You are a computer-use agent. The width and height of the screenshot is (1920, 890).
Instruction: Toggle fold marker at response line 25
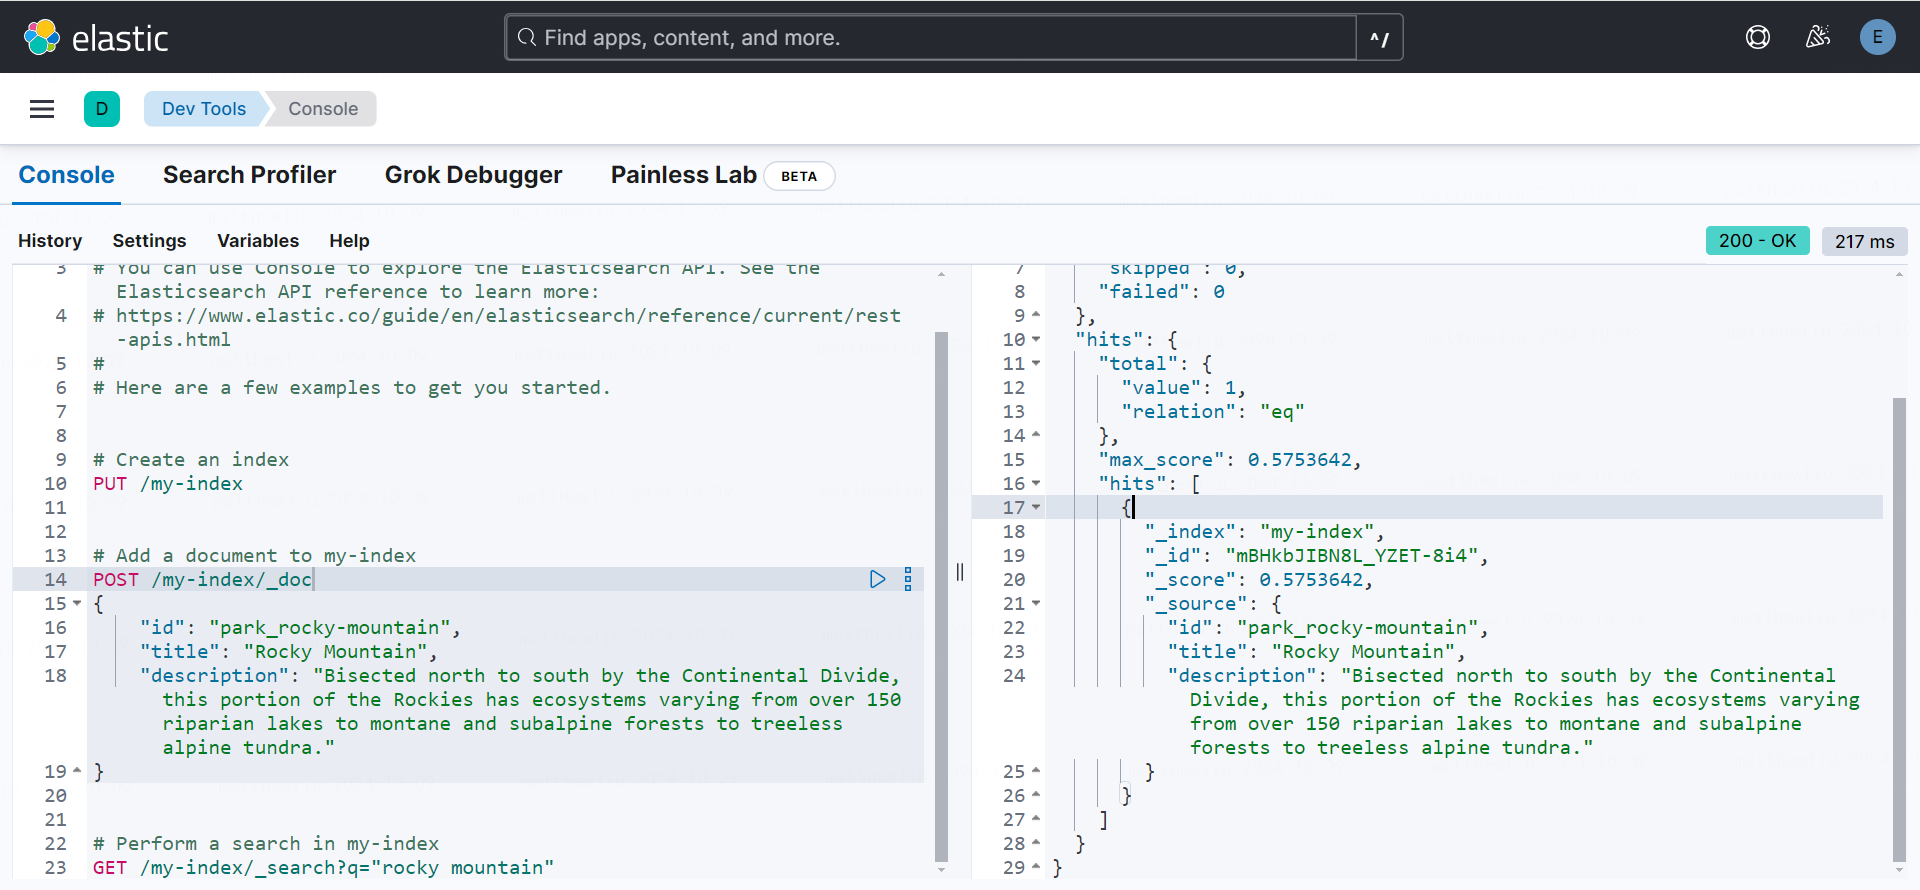pos(1036,771)
